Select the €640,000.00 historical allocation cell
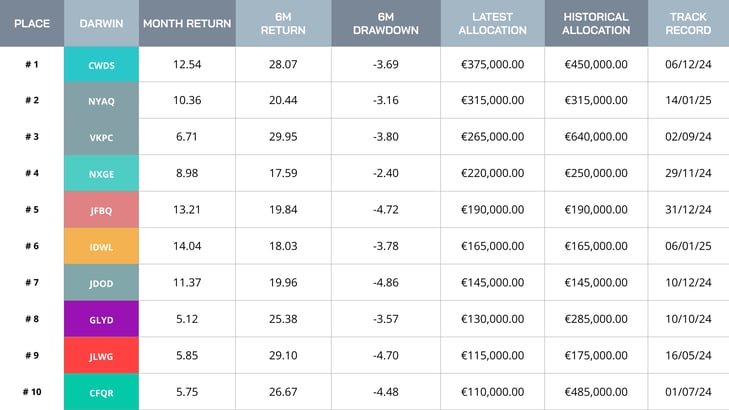 pyautogui.click(x=595, y=137)
